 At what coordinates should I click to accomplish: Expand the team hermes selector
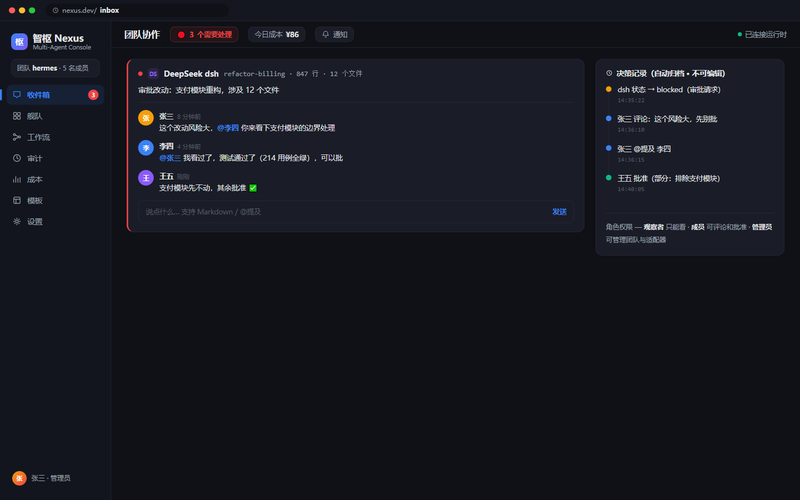tap(55, 68)
